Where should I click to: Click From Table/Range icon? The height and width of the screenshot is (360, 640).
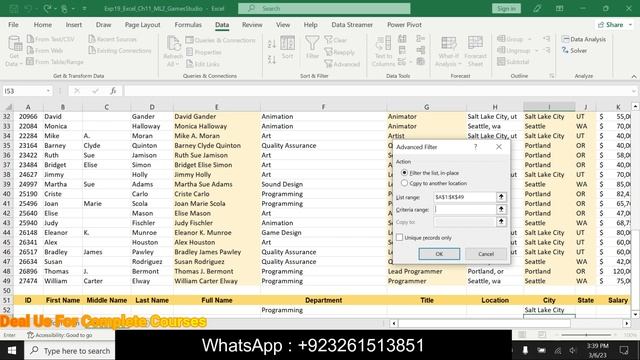pos(30,62)
